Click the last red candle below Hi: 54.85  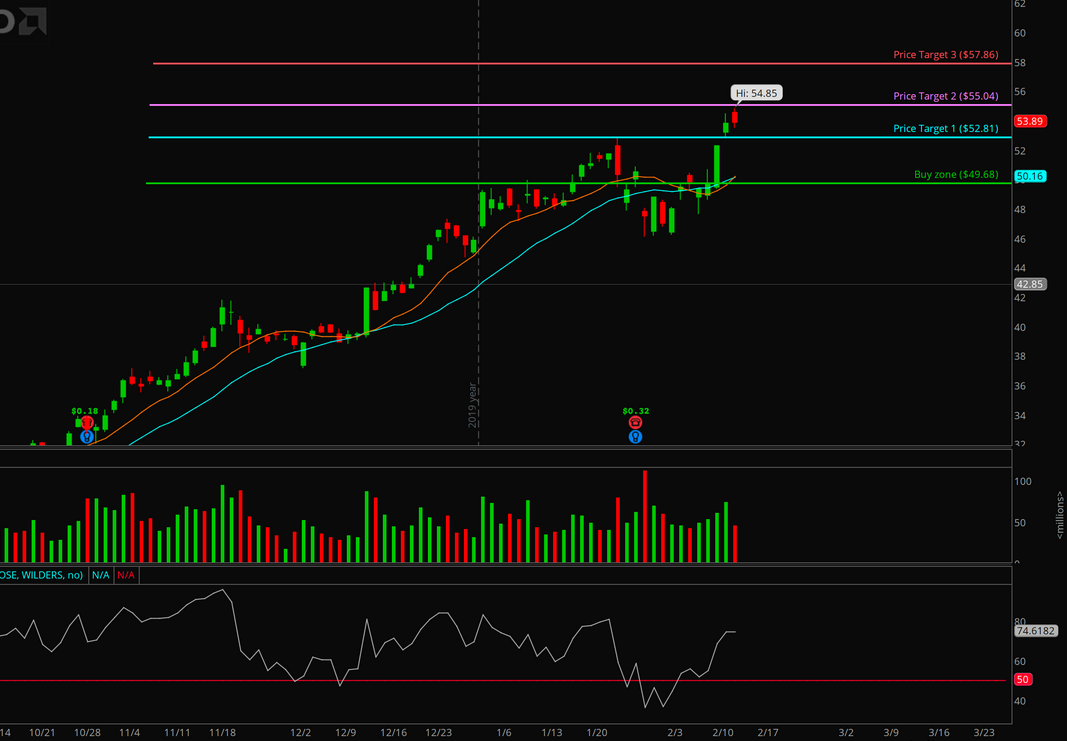click(x=735, y=118)
